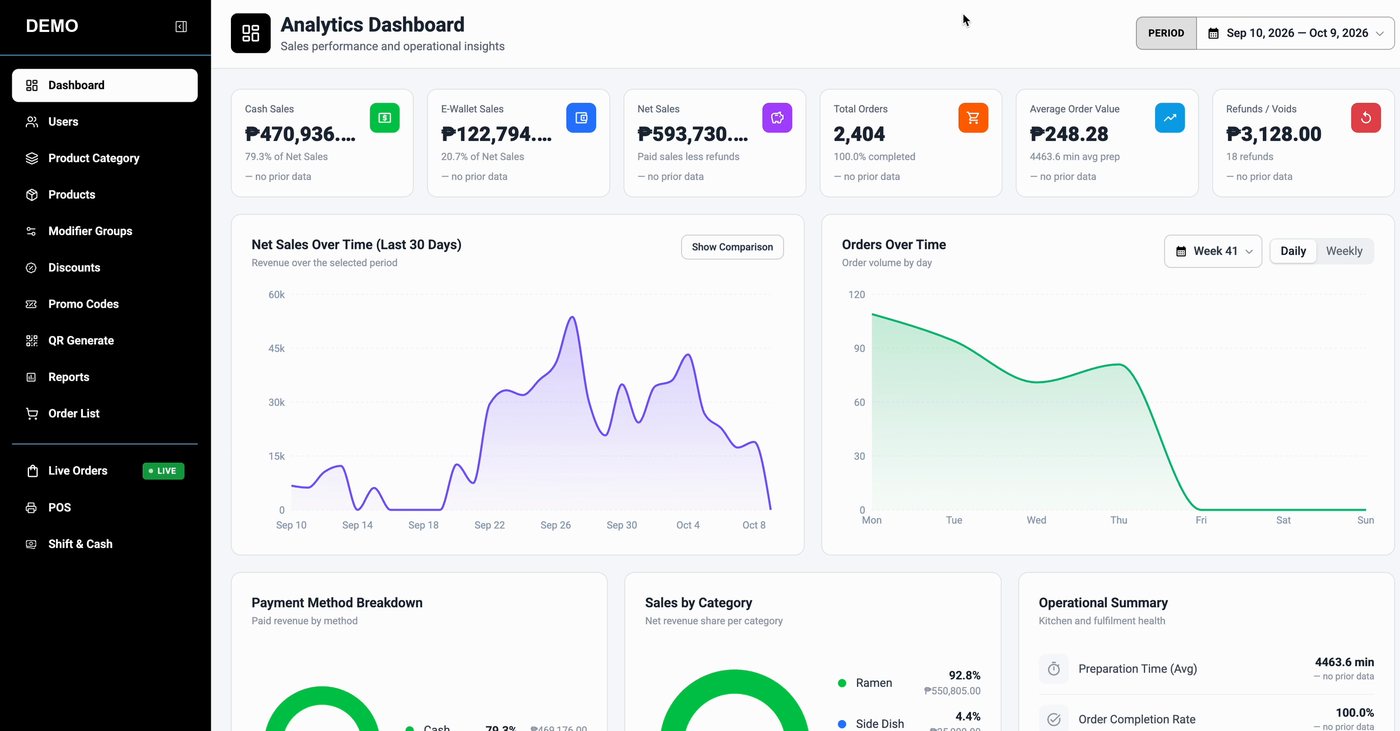The image size is (1400, 731).
Task: Open the Week 41 dropdown
Action: tap(1213, 251)
